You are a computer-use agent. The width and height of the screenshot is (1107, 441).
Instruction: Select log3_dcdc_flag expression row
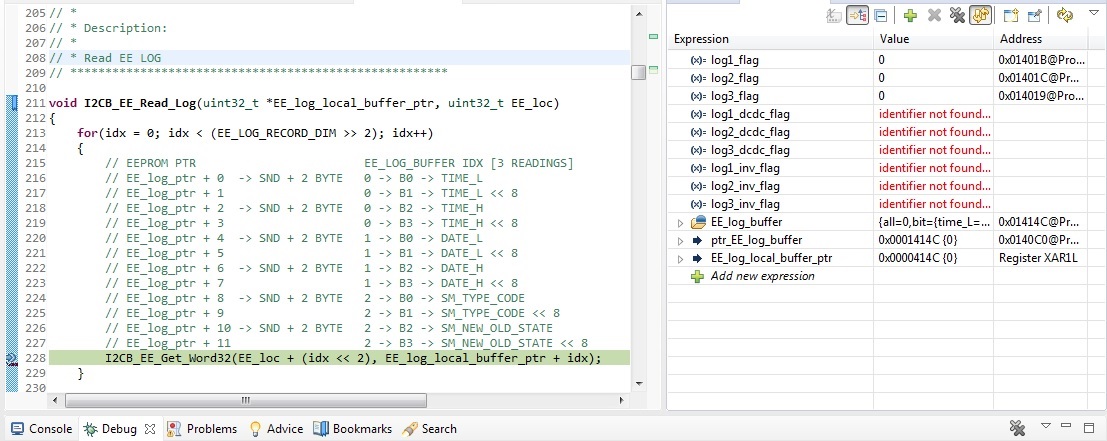pos(886,150)
